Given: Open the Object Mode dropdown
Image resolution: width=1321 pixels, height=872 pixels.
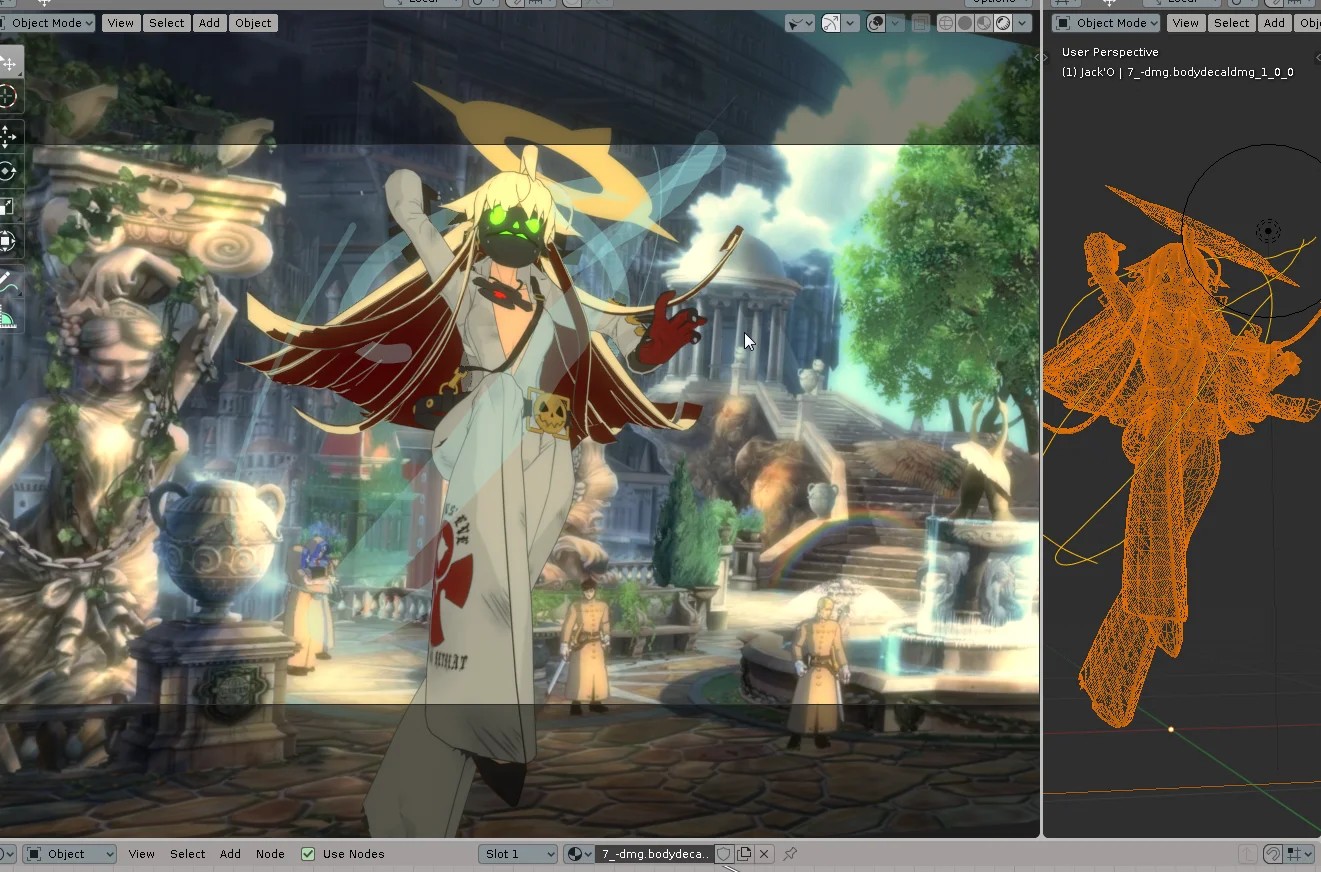Looking at the screenshot, I should [x=47, y=22].
